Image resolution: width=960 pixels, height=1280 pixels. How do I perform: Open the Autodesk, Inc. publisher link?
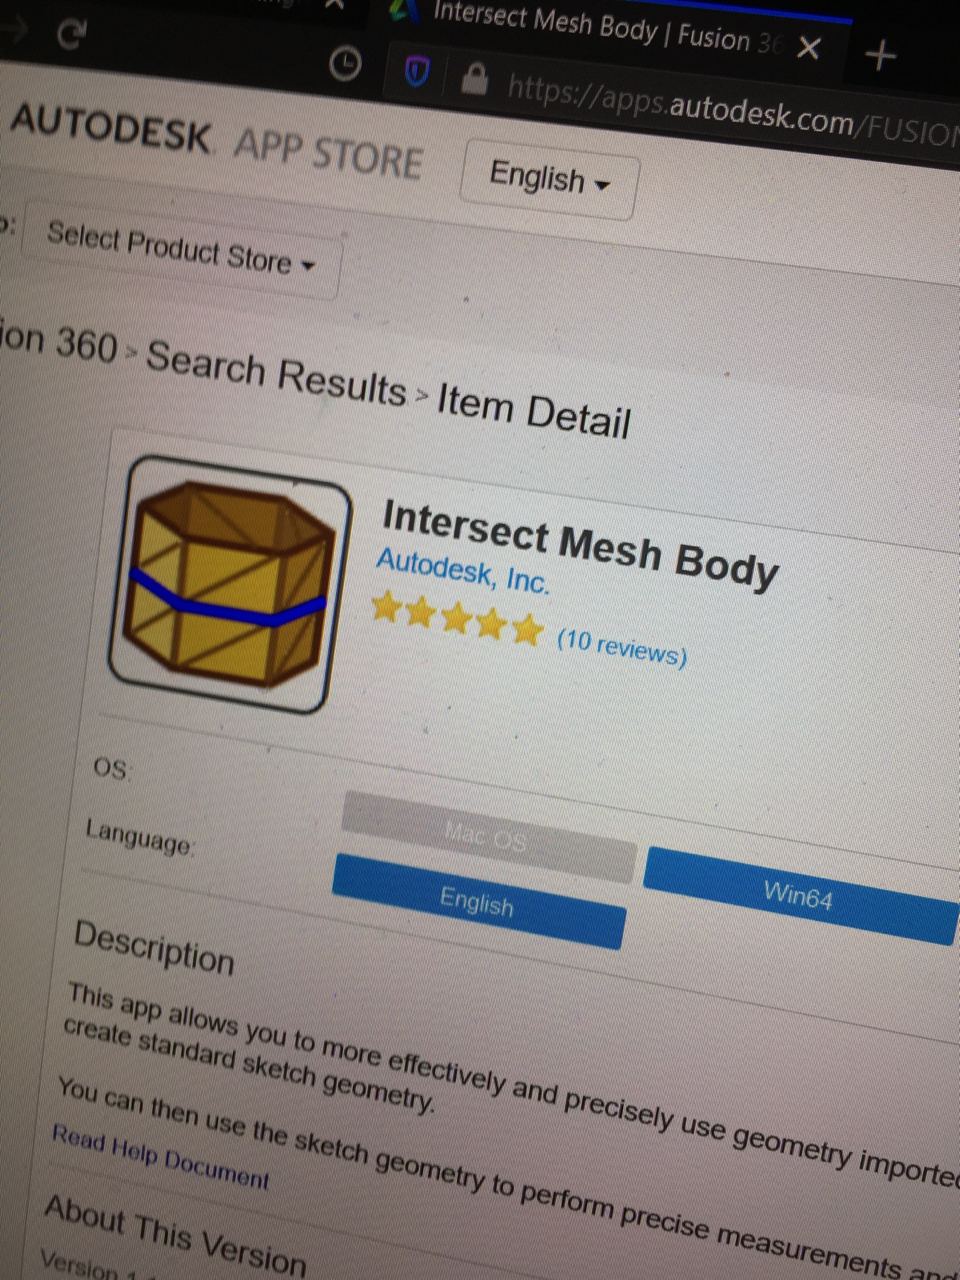pos(462,572)
